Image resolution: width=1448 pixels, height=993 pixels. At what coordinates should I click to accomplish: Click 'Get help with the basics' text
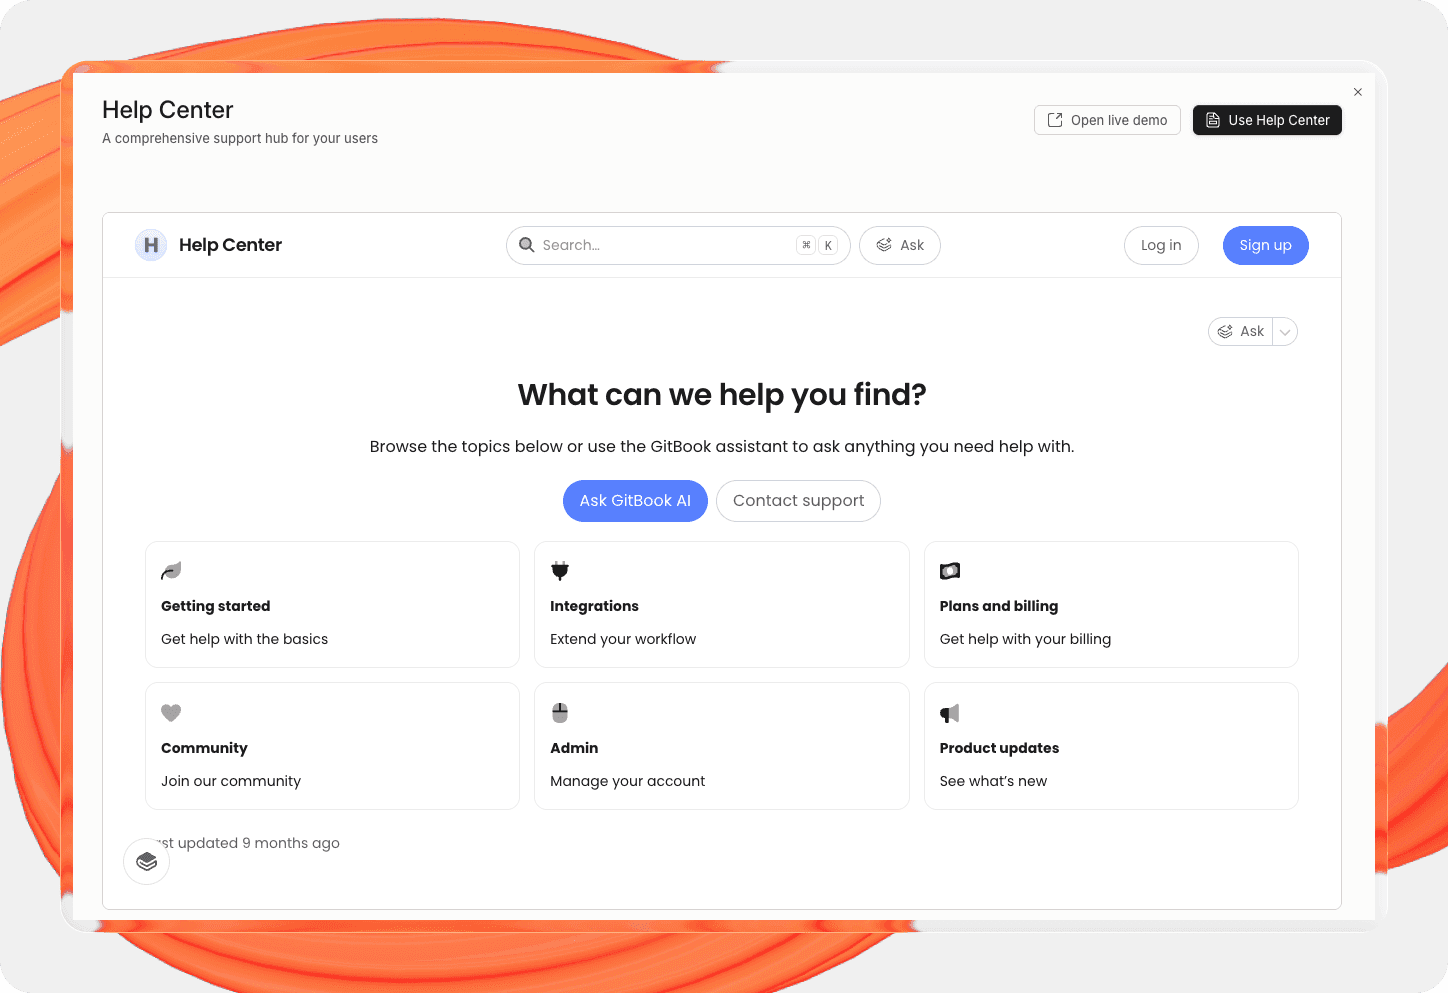(x=244, y=639)
